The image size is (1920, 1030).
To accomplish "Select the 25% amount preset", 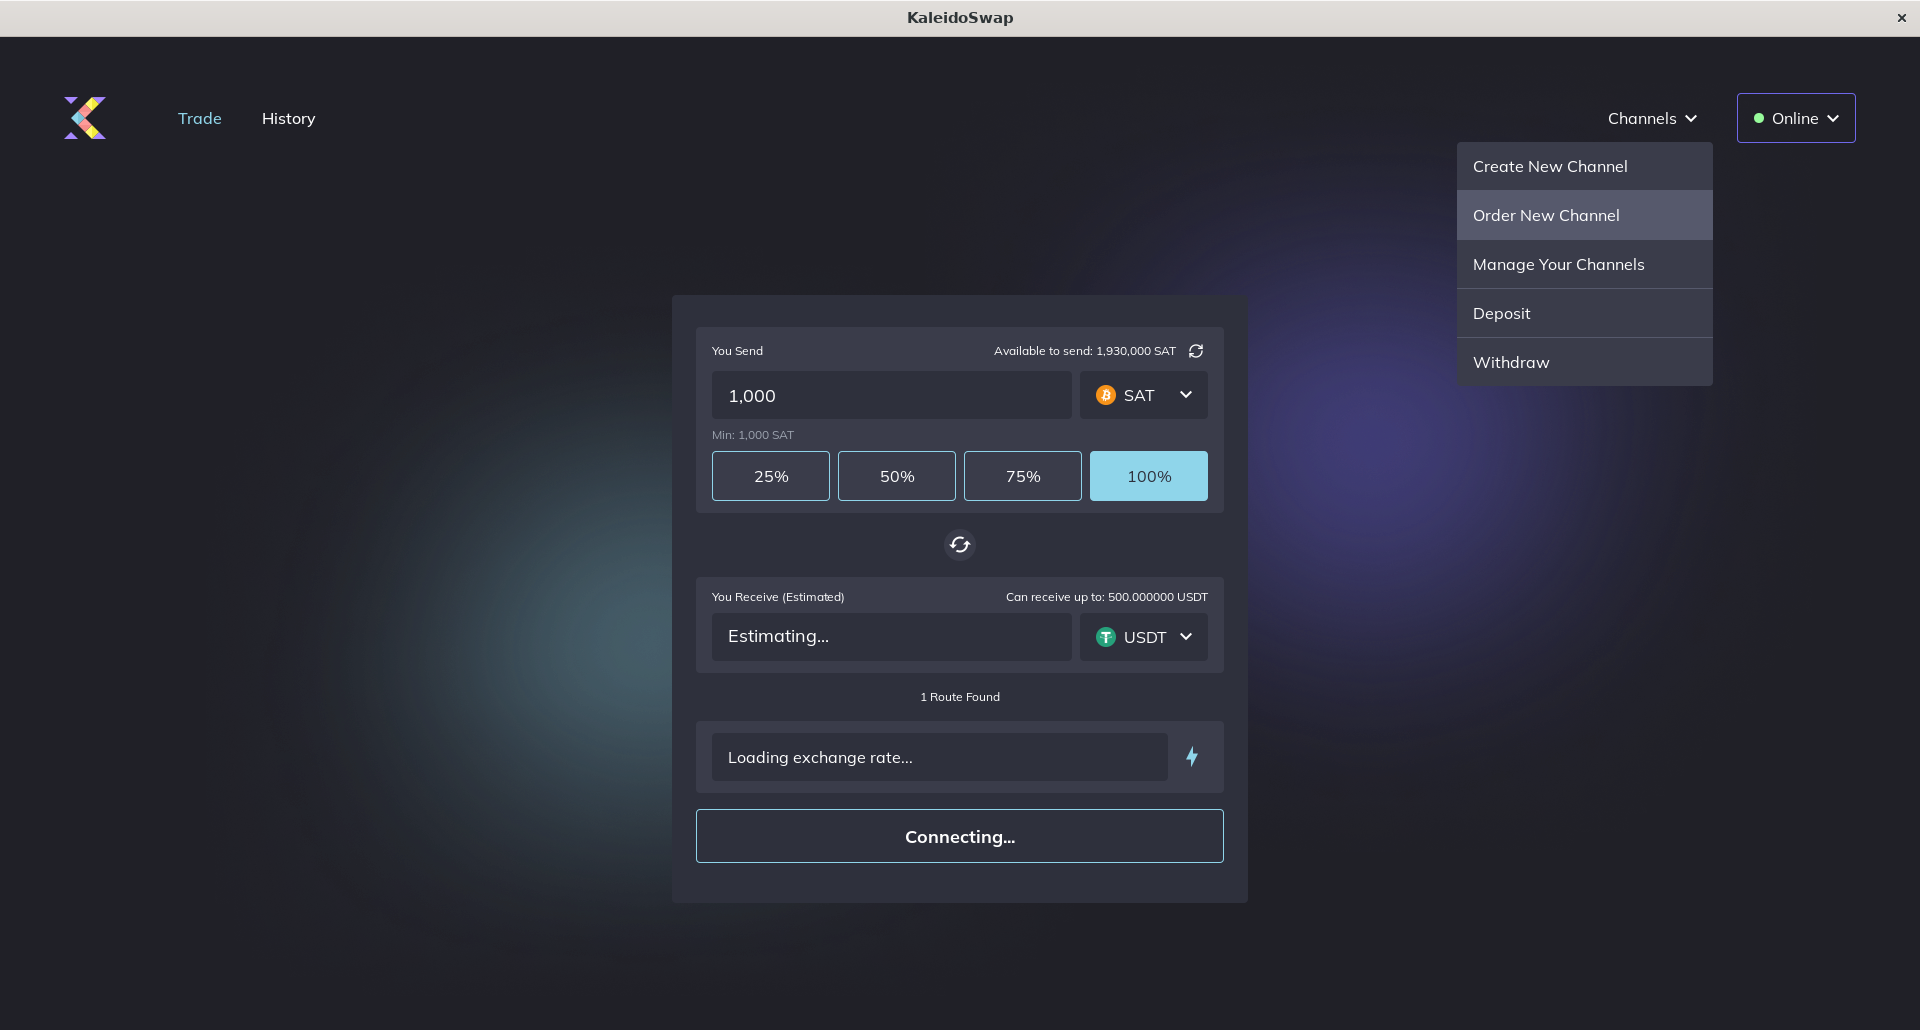I will [x=771, y=476].
